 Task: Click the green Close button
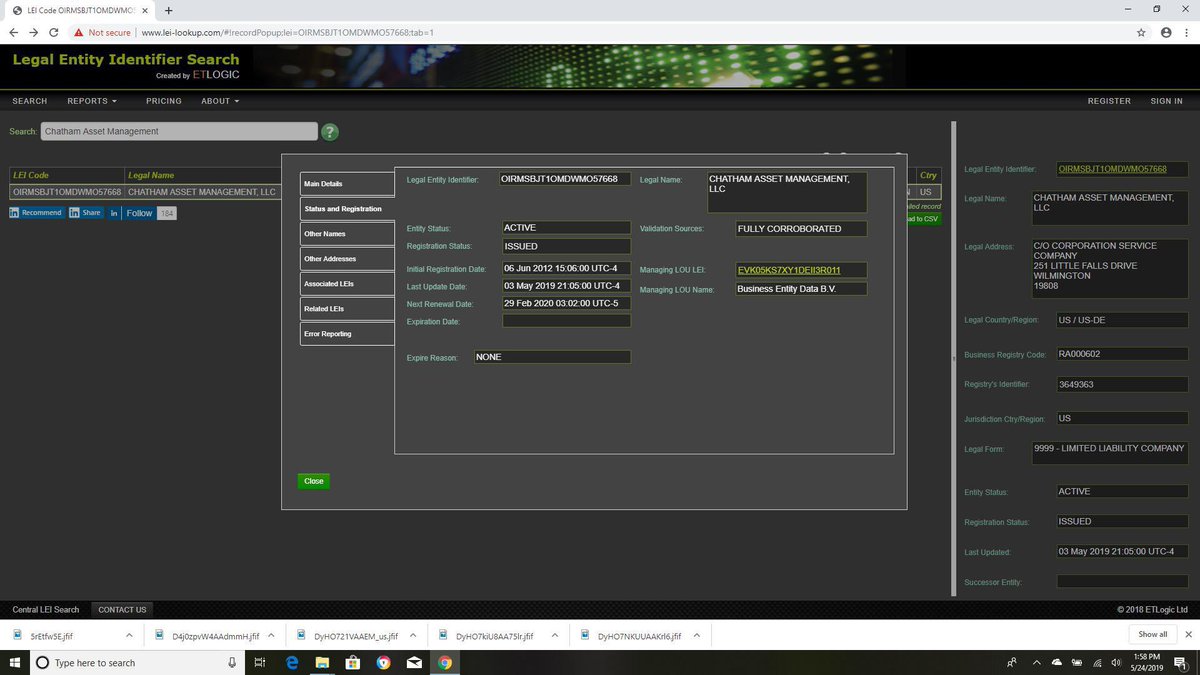[314, 481]
